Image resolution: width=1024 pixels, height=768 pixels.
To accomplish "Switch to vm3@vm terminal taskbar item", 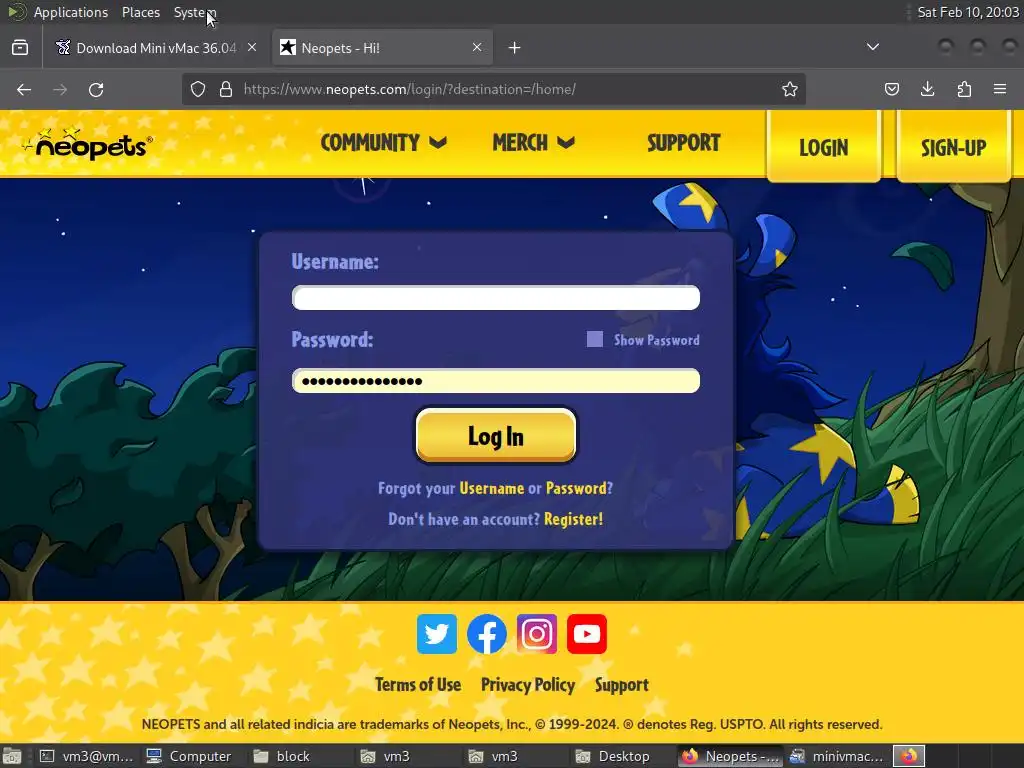I will pos(86,756).
